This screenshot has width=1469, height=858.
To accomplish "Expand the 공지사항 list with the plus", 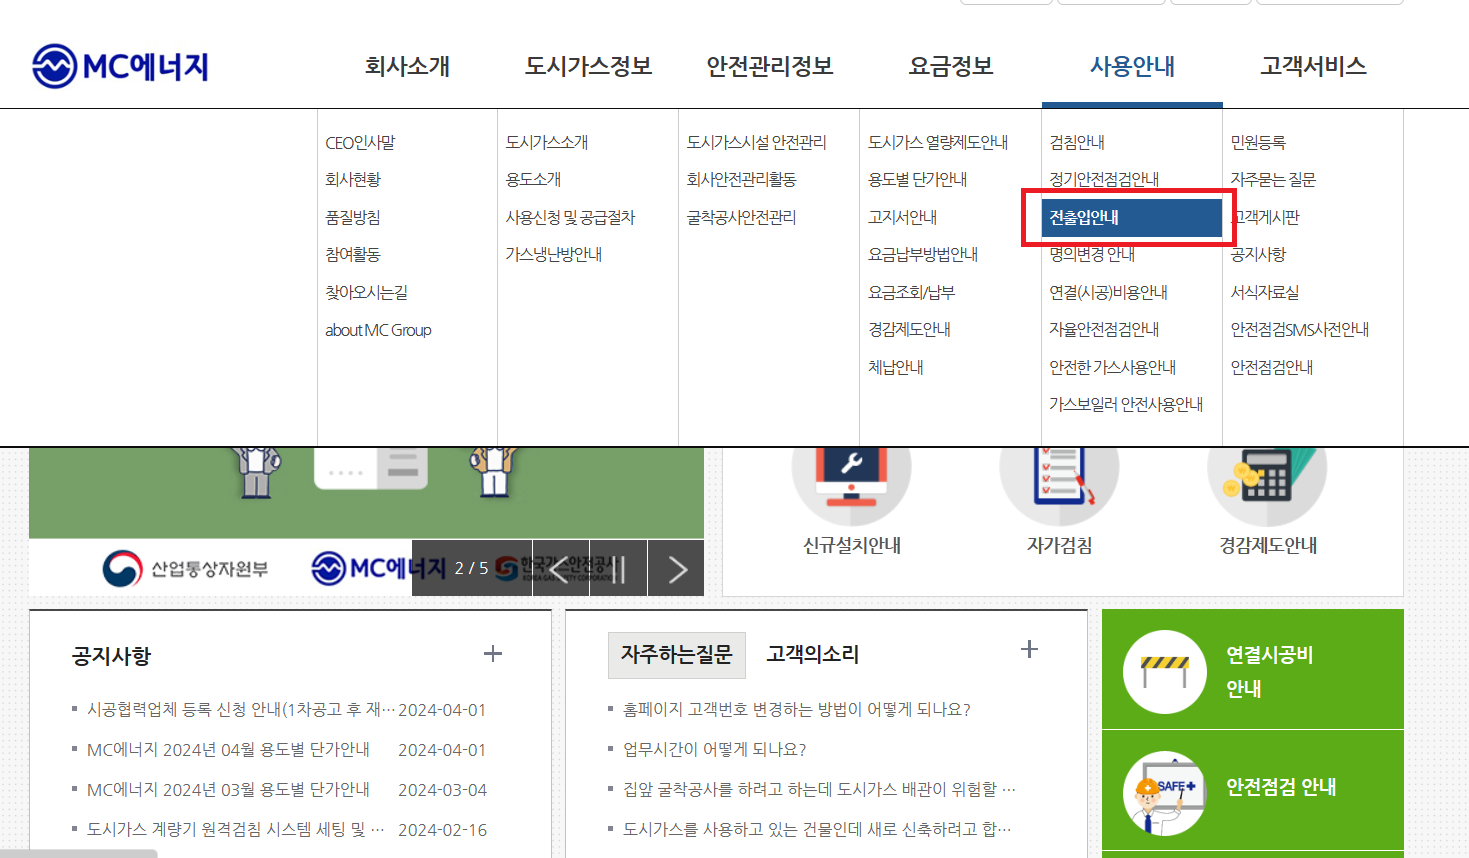I will tap(493, 652).
